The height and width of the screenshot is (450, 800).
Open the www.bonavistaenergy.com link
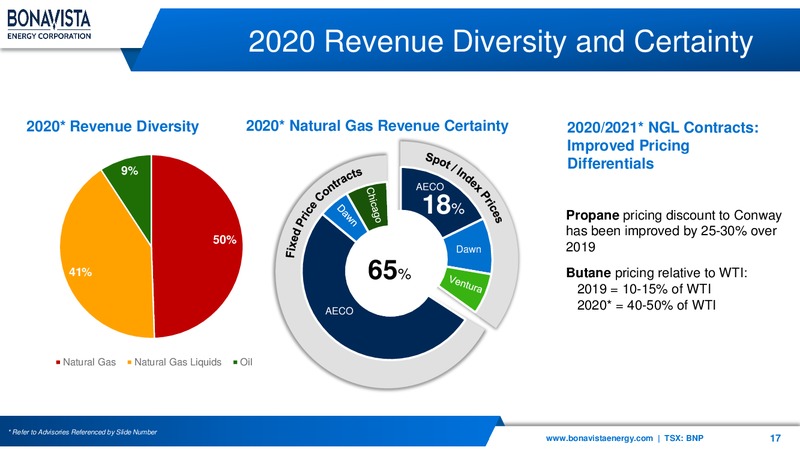point(599,438)
